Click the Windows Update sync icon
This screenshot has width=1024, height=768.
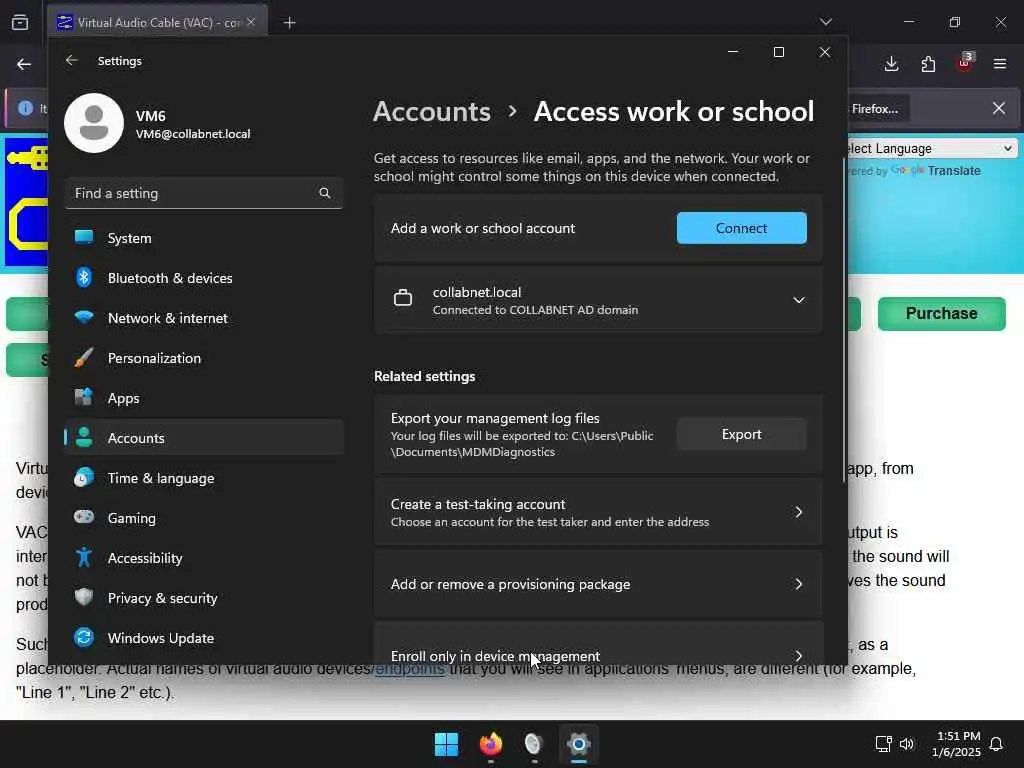point(84,637)
